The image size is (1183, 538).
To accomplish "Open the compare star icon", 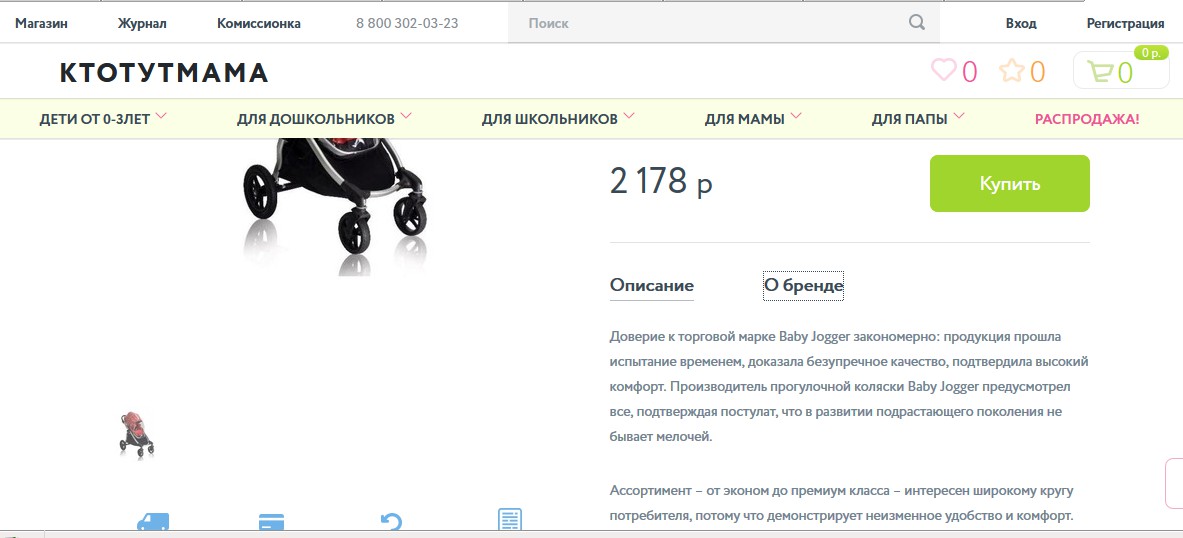I will click(x=1012, y=71).
